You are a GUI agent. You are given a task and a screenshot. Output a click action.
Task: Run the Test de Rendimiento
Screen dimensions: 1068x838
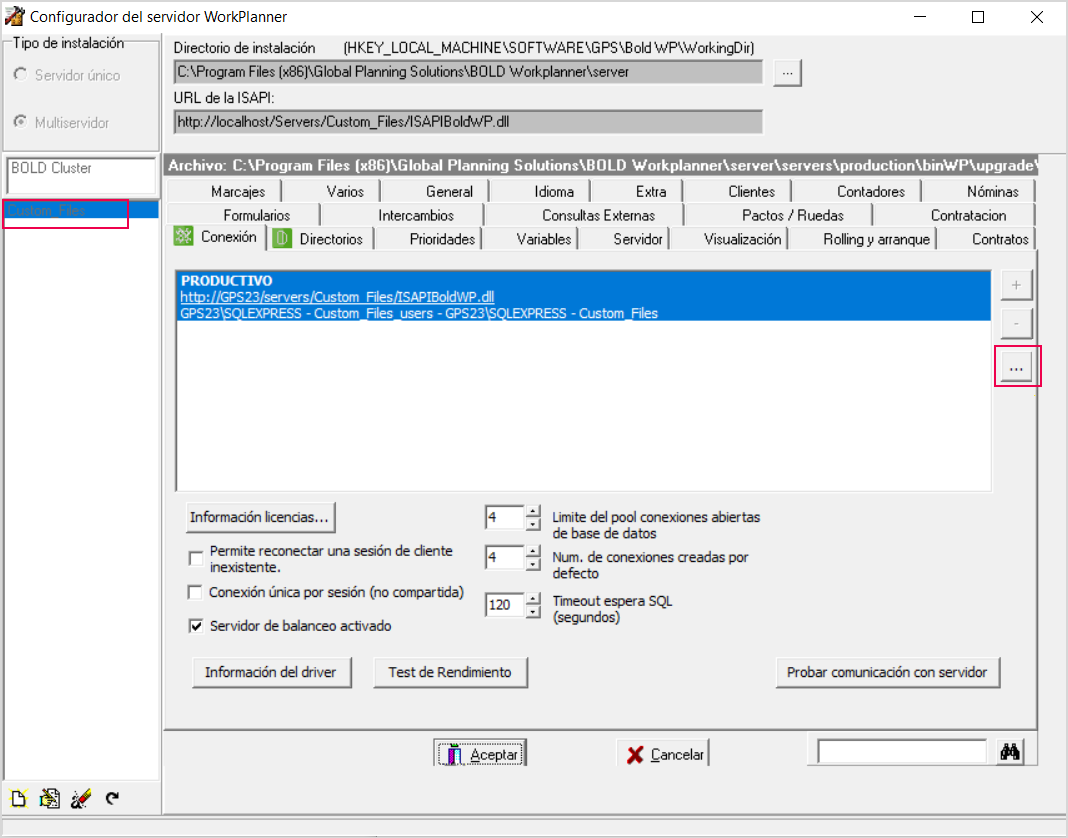[450, 672]
